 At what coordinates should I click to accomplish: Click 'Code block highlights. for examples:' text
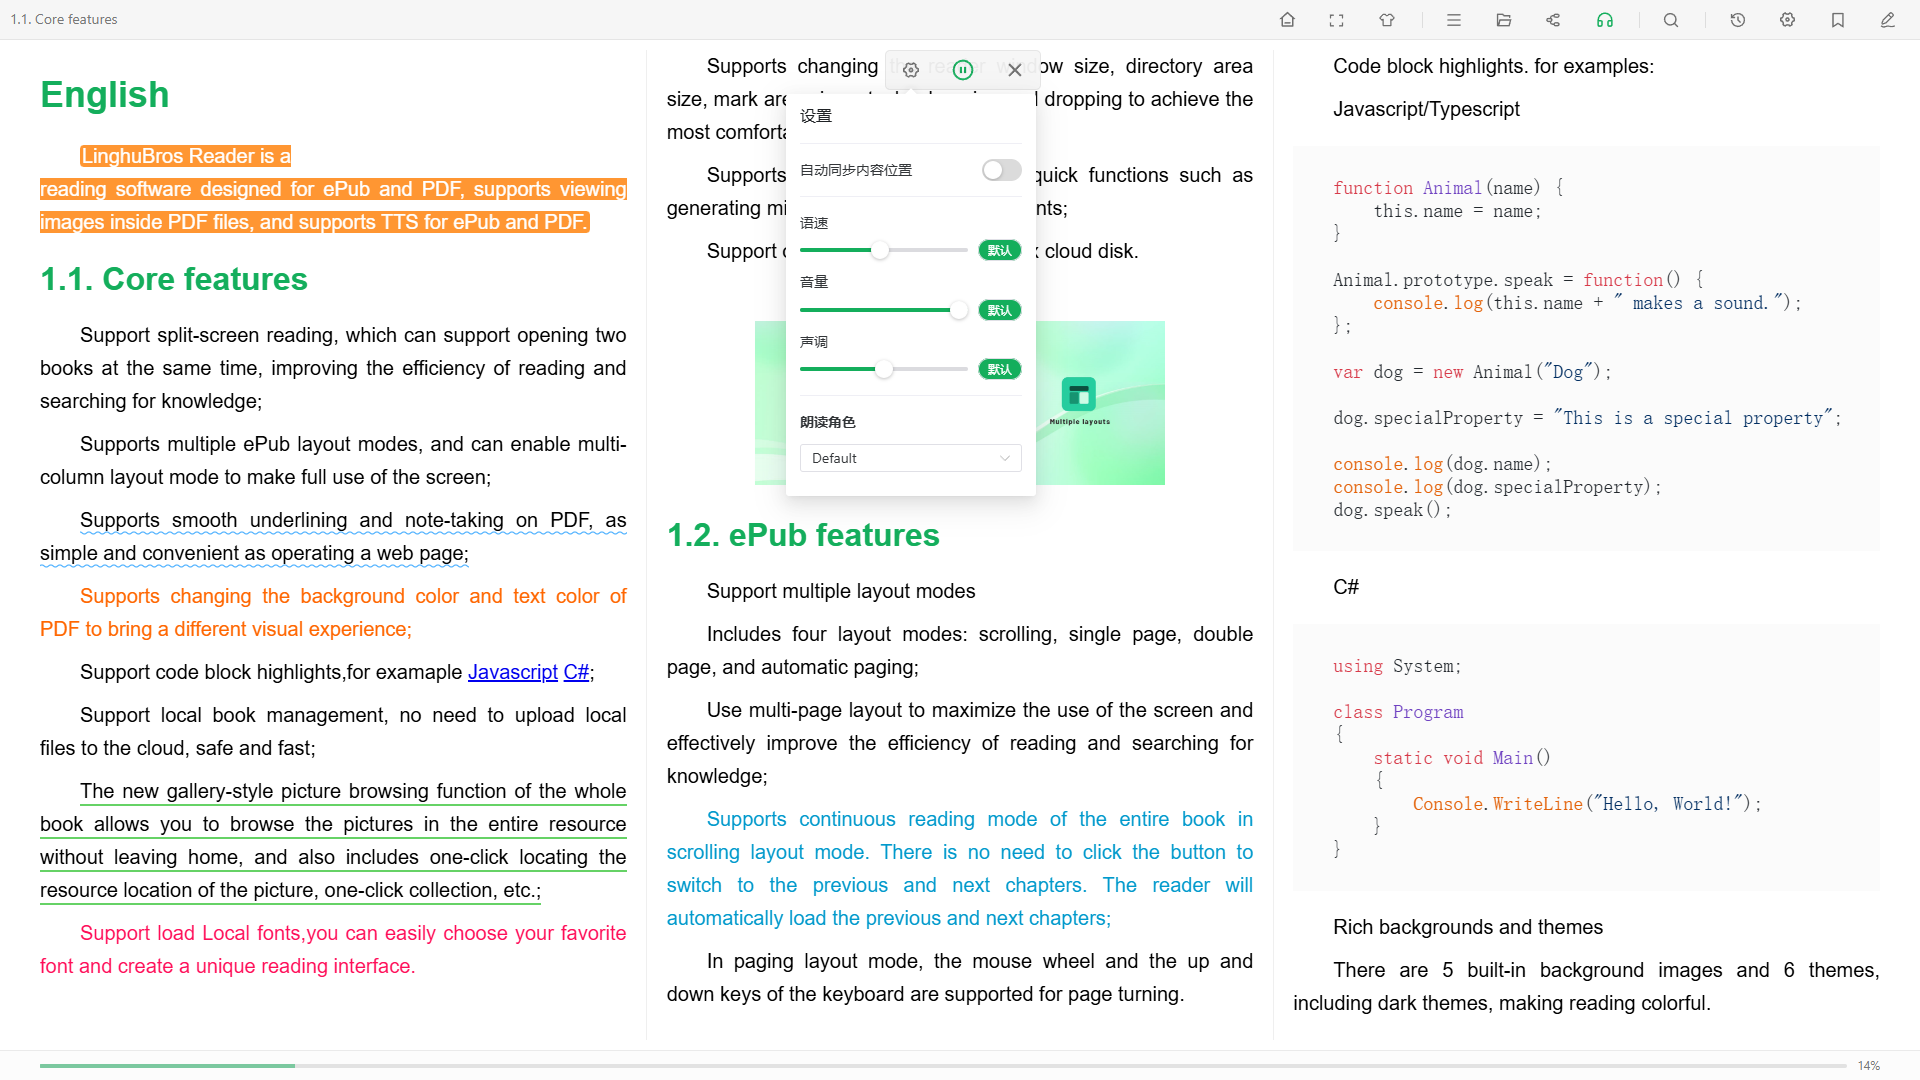click(1493, 66)
